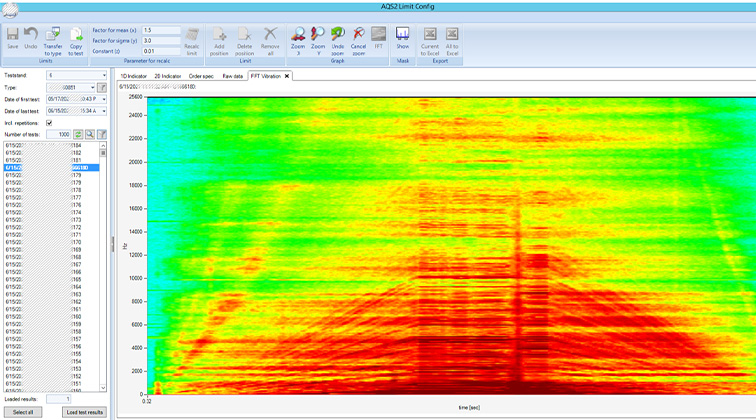Select test row ending in 170
The width and height of the screenshot is (756, 420).
click(x=52, y=242)
